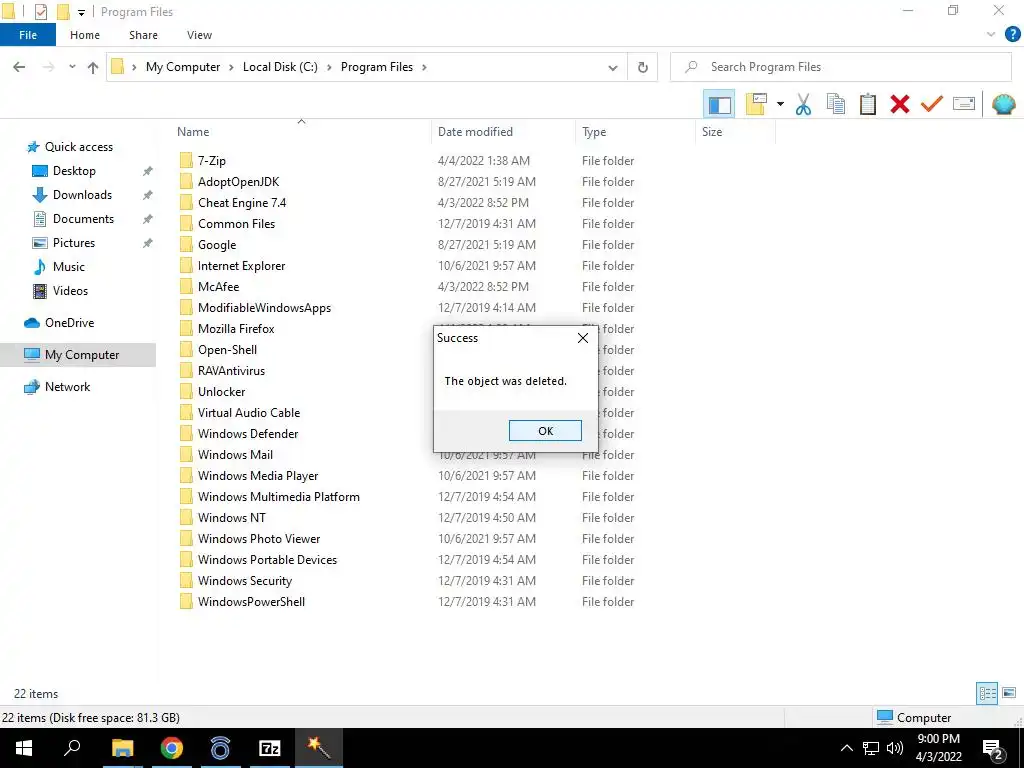Select Documents in the sidebar
The image size is (1024, 768).
(x=83, y=219)
